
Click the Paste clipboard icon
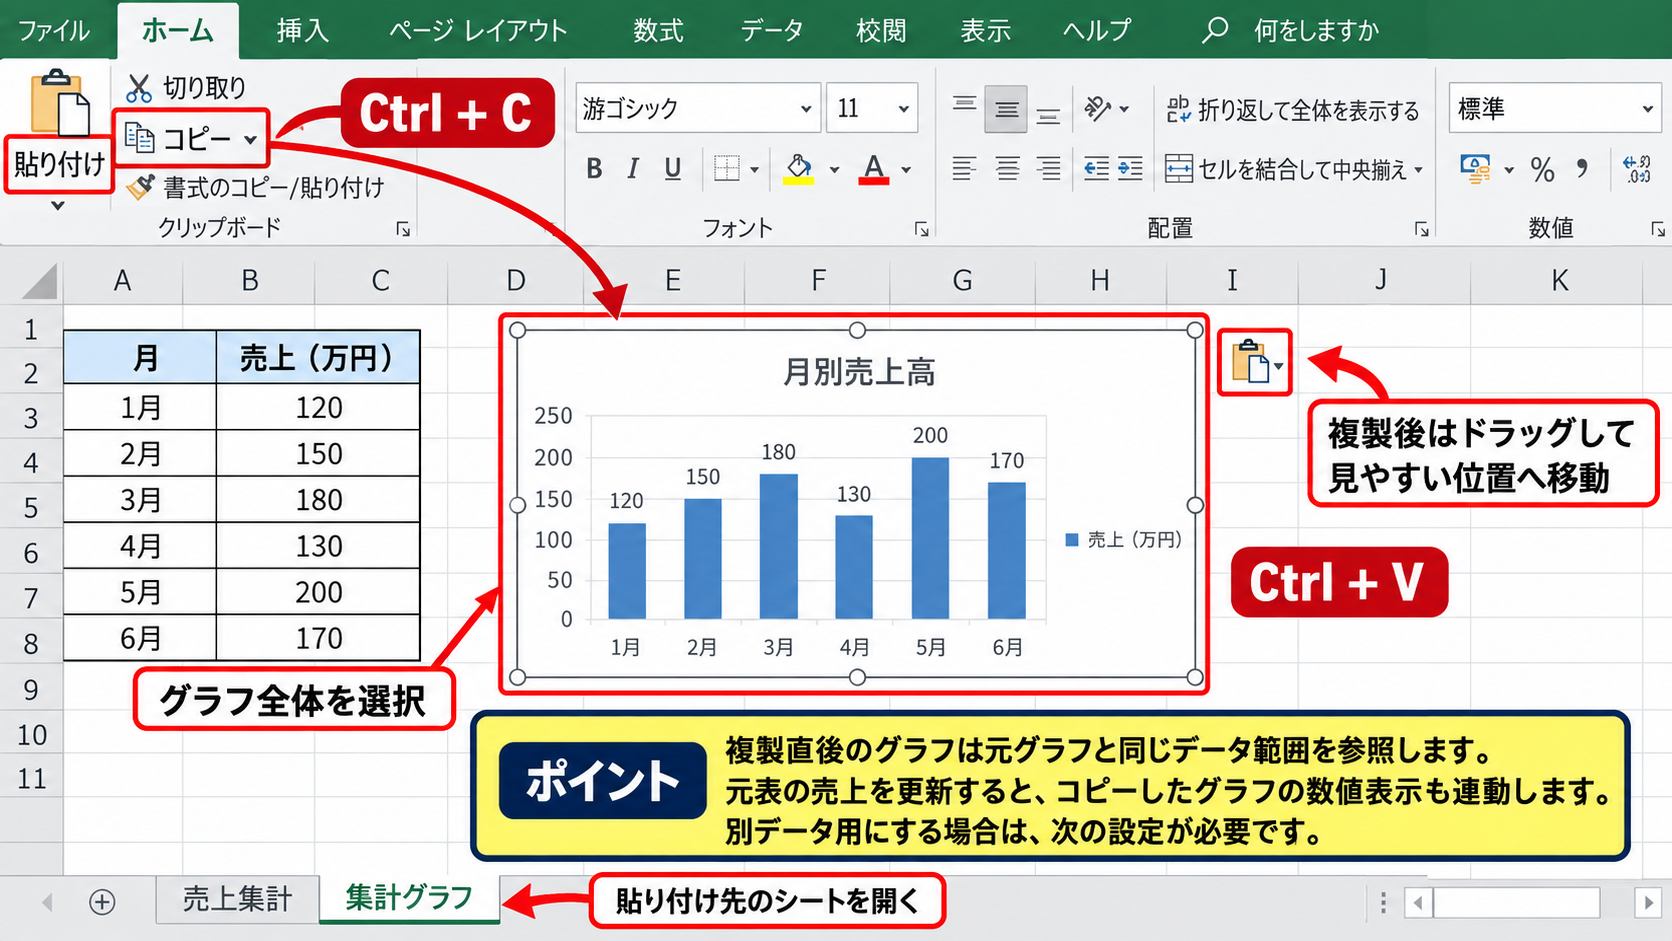point(59,102)
